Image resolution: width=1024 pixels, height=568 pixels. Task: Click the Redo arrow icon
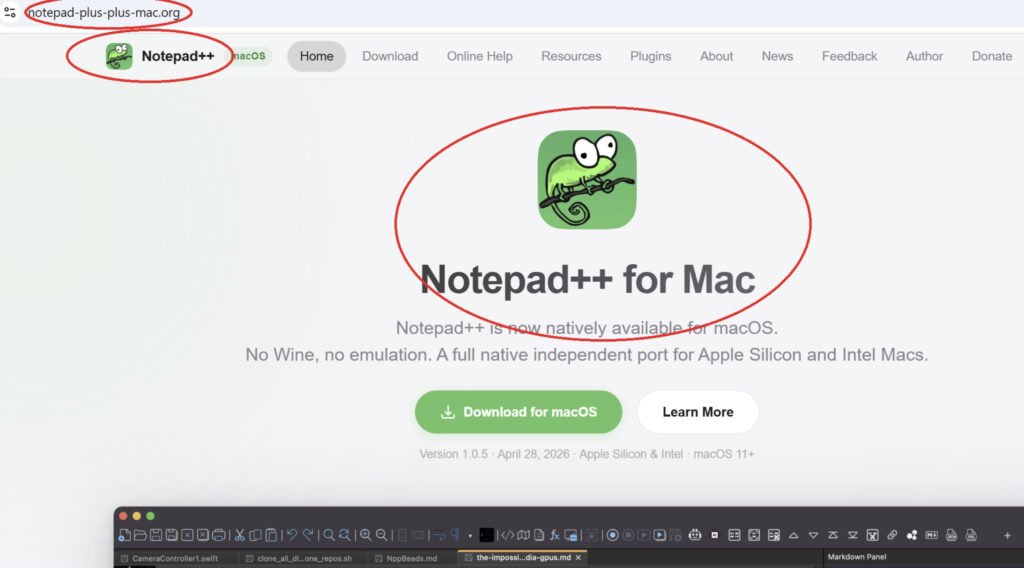(308, 535)
